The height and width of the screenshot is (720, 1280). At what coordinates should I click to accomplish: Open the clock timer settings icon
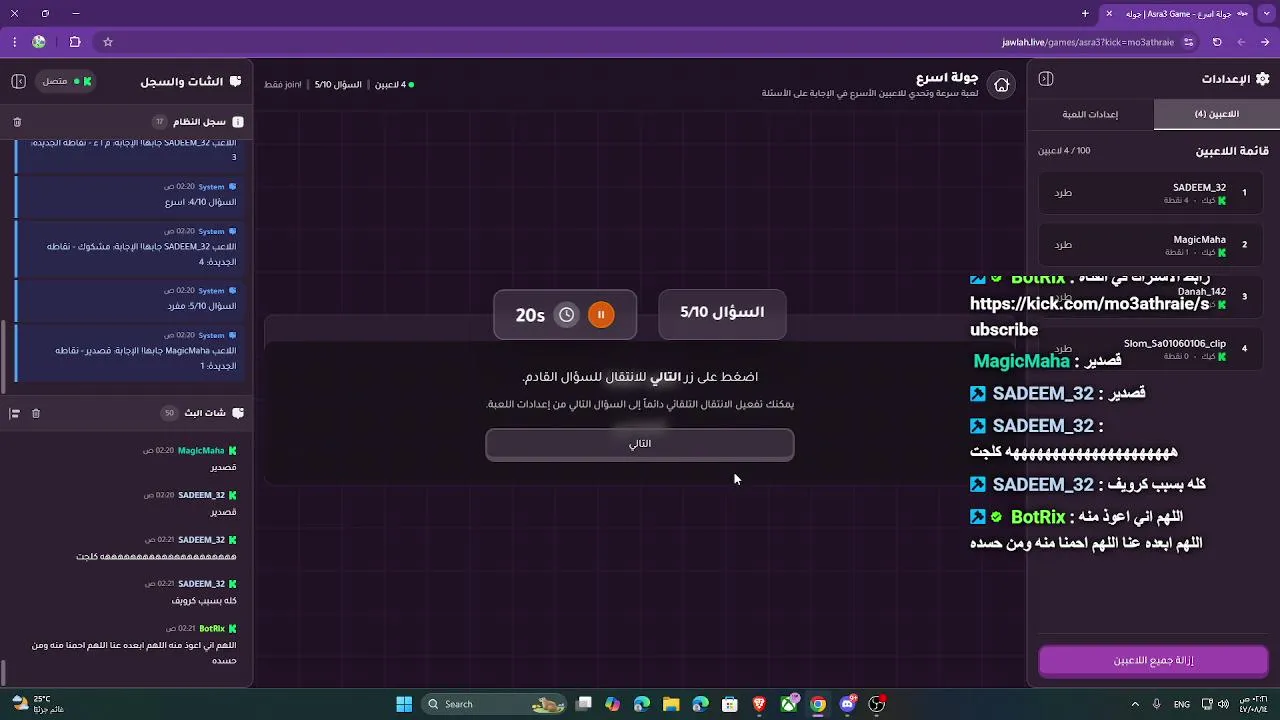pos(567,315)
